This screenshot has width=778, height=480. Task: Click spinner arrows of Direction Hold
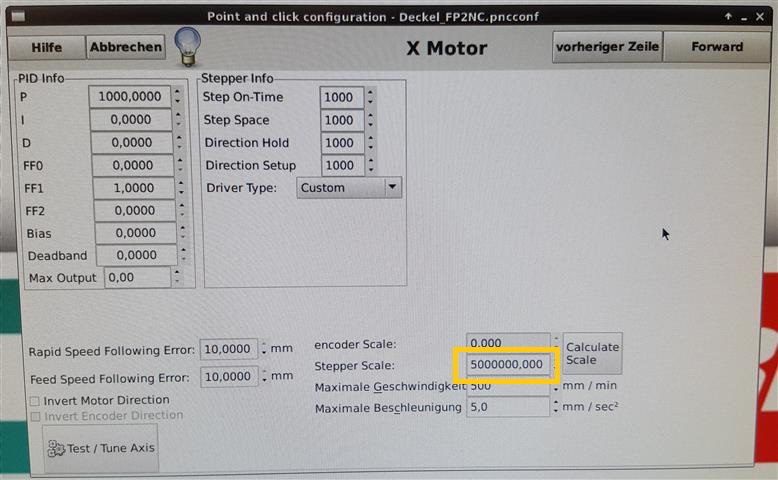tap(371, 142)
